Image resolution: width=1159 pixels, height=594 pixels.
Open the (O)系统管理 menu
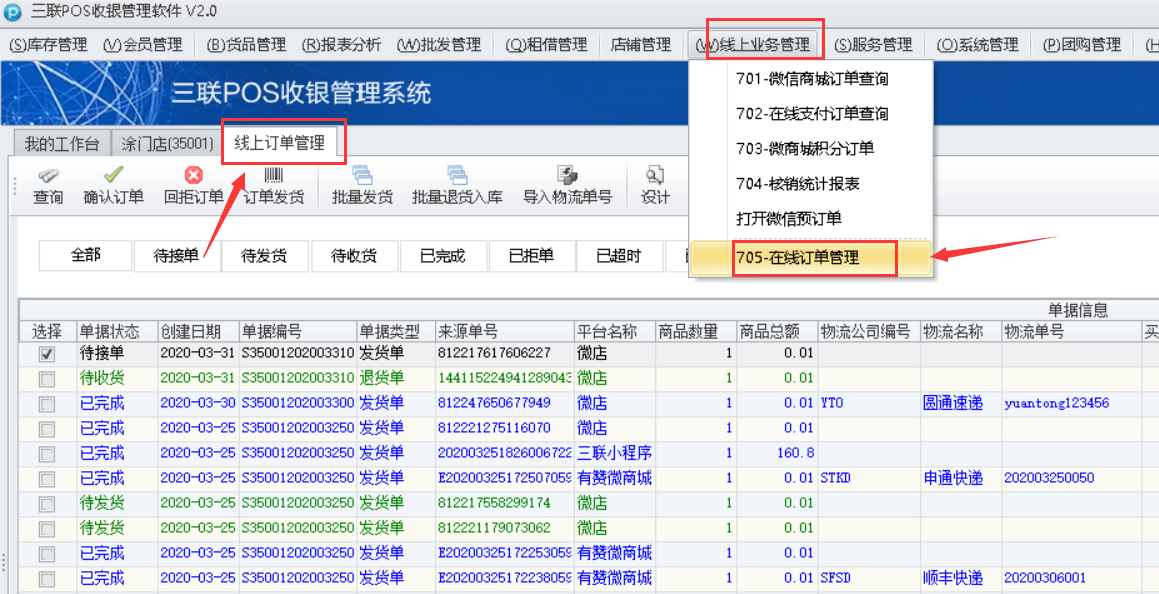(978, 45)
